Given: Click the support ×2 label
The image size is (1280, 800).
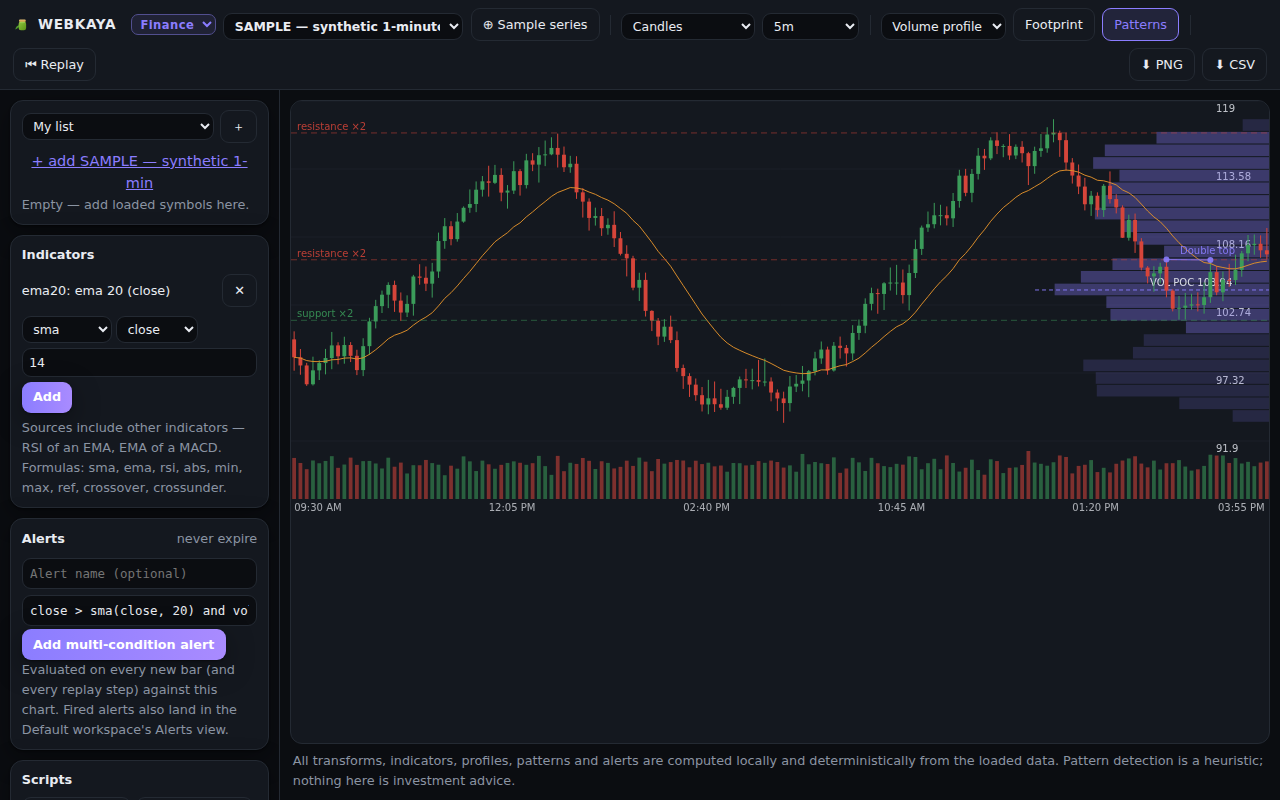Looking at the screenshot, I should 325,314.
